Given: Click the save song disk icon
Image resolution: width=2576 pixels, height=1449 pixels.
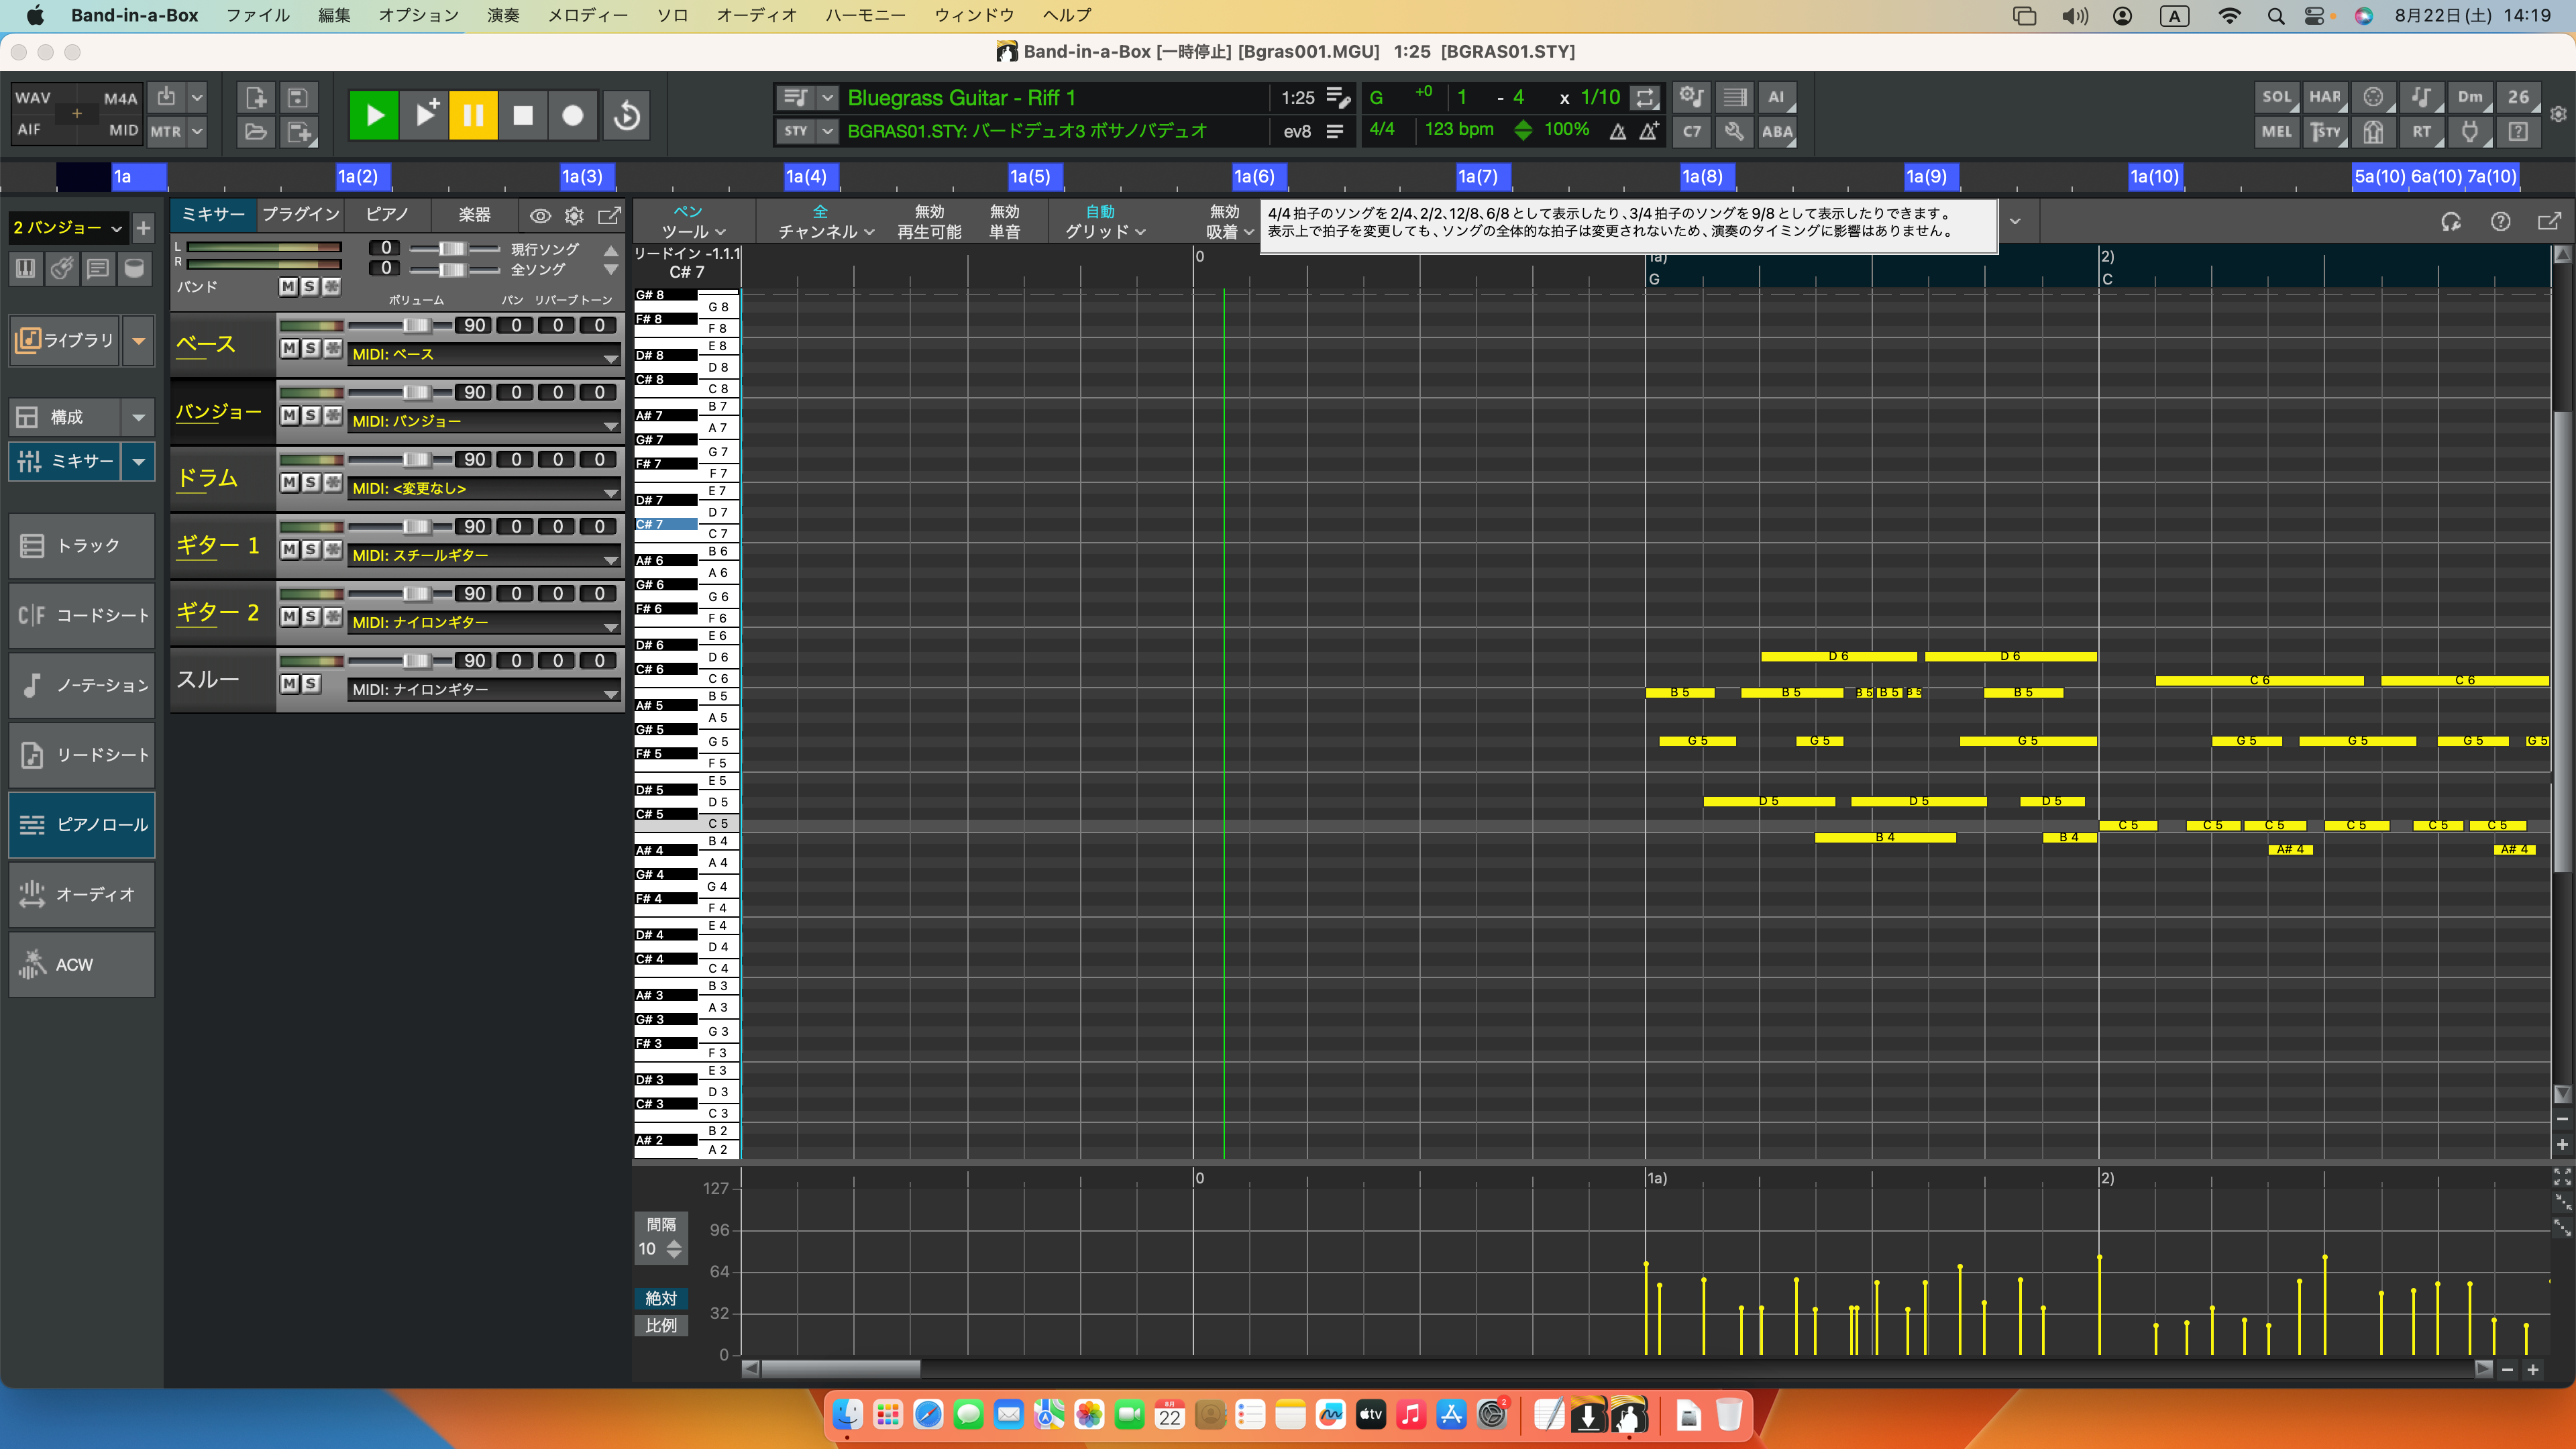Looking at the screenshot, I should pyautogui.click(x=297, y=98).
